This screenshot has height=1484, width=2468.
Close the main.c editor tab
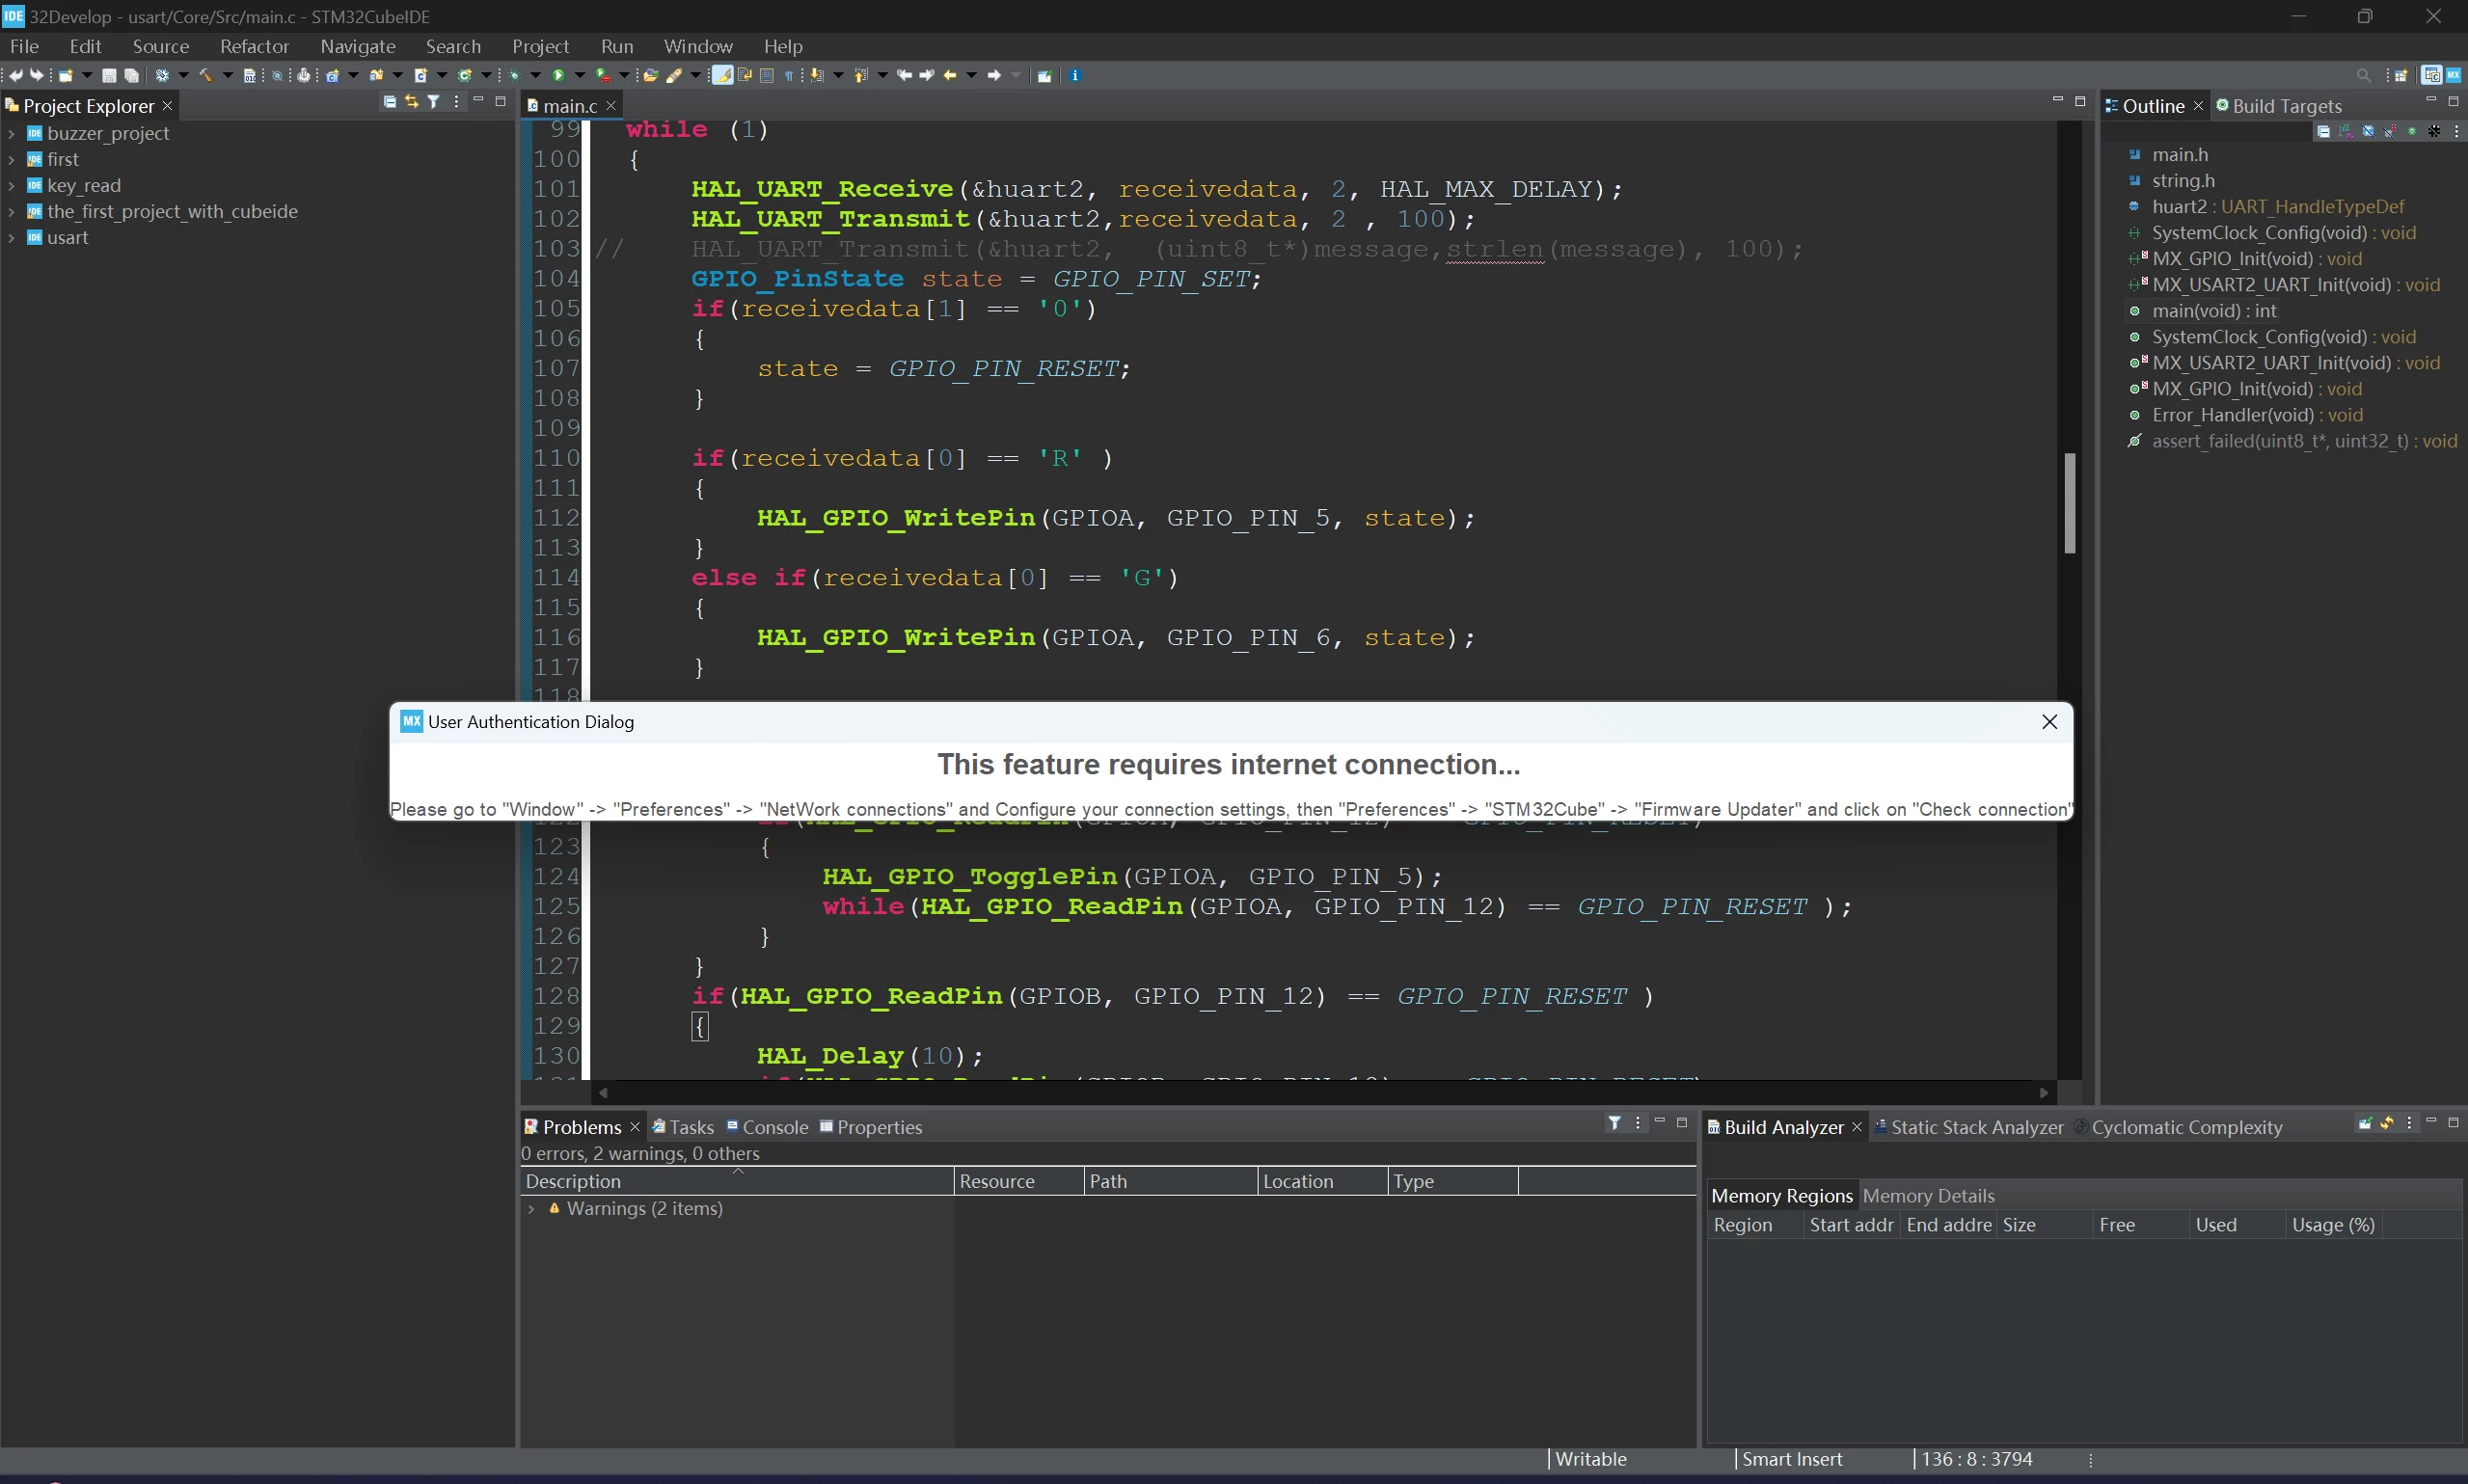(x=611, y=106)
